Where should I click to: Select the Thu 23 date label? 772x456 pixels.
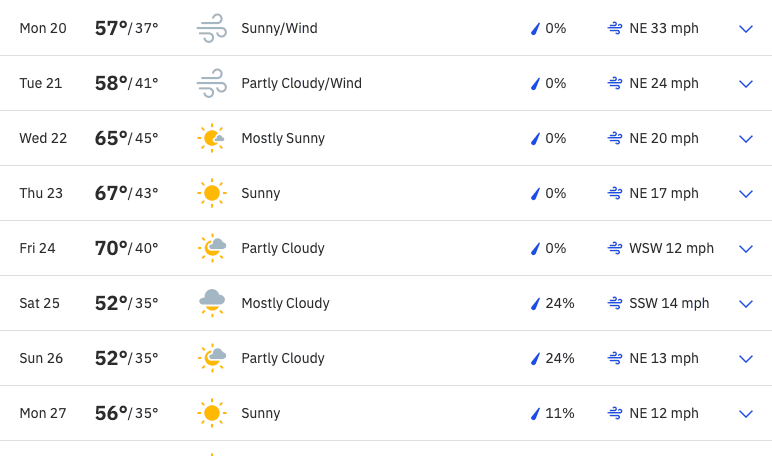pyautogui.click(x=41, y=193)
